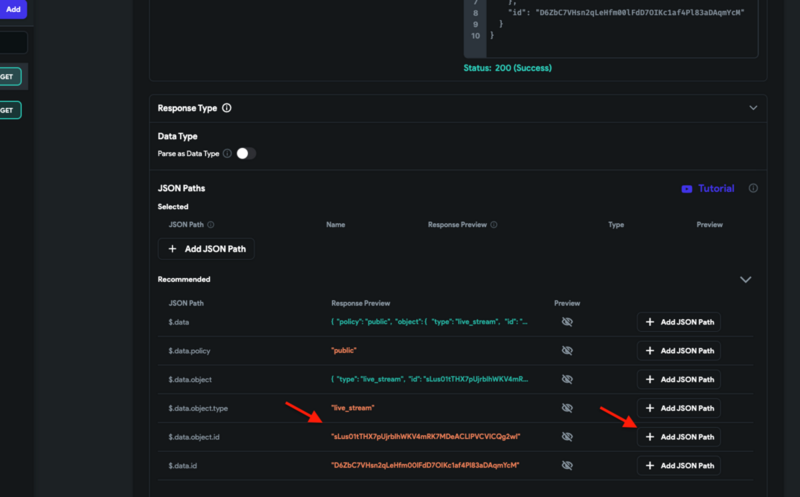This screenshot has height=497, width=800.
Task: Click the $.data.object.type path text
Action: pos(198,408)
